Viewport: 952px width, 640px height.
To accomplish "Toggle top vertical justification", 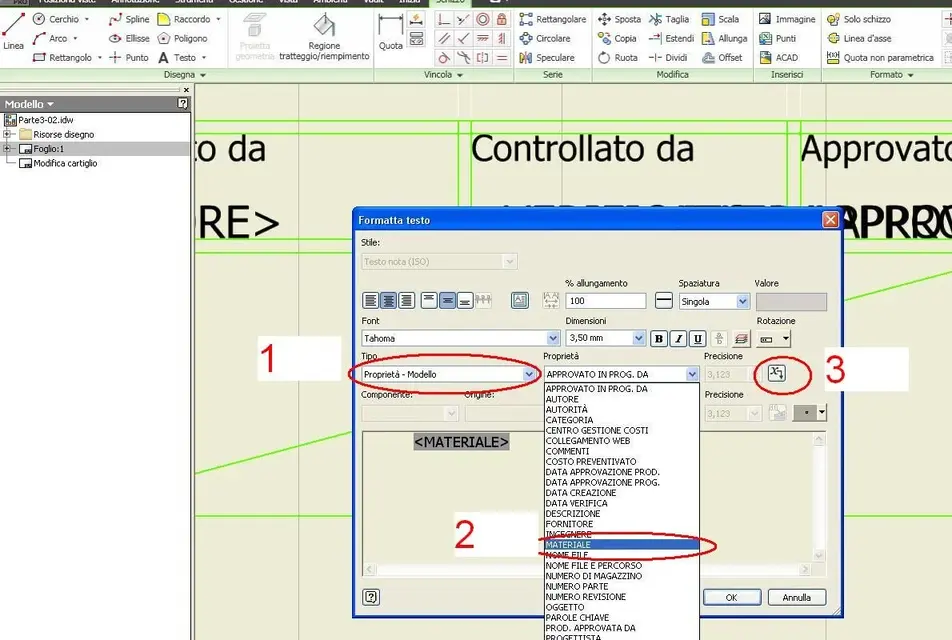I will tap(429, 300).
